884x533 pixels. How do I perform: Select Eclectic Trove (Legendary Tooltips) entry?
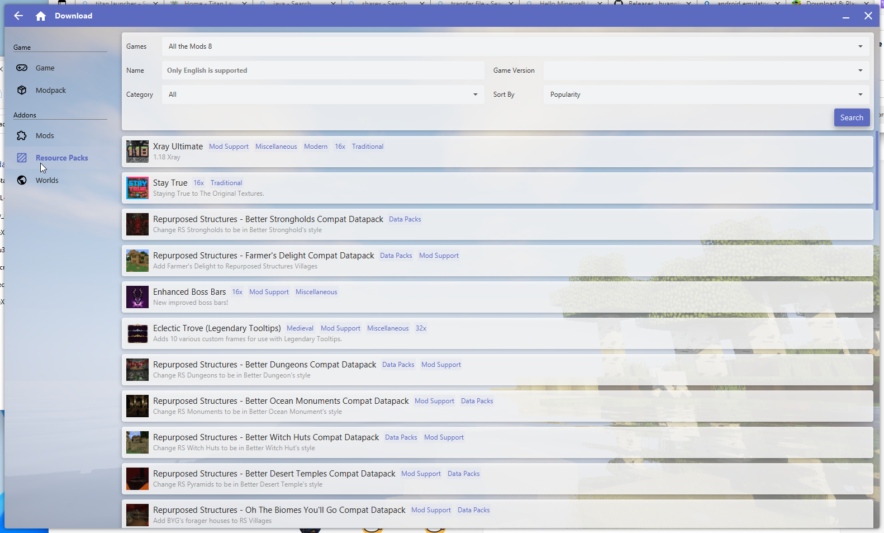tap(216, 328)
